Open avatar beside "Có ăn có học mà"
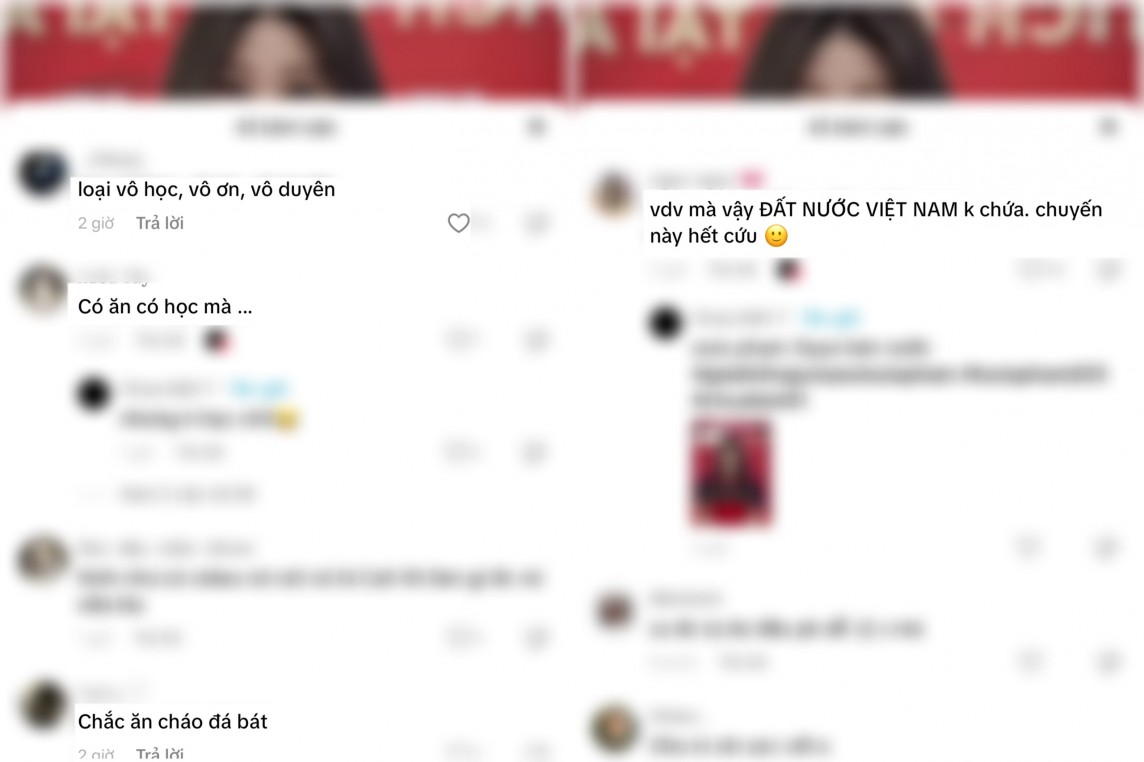Screen dimensions: 1144x762 click(x=43, y=289)
